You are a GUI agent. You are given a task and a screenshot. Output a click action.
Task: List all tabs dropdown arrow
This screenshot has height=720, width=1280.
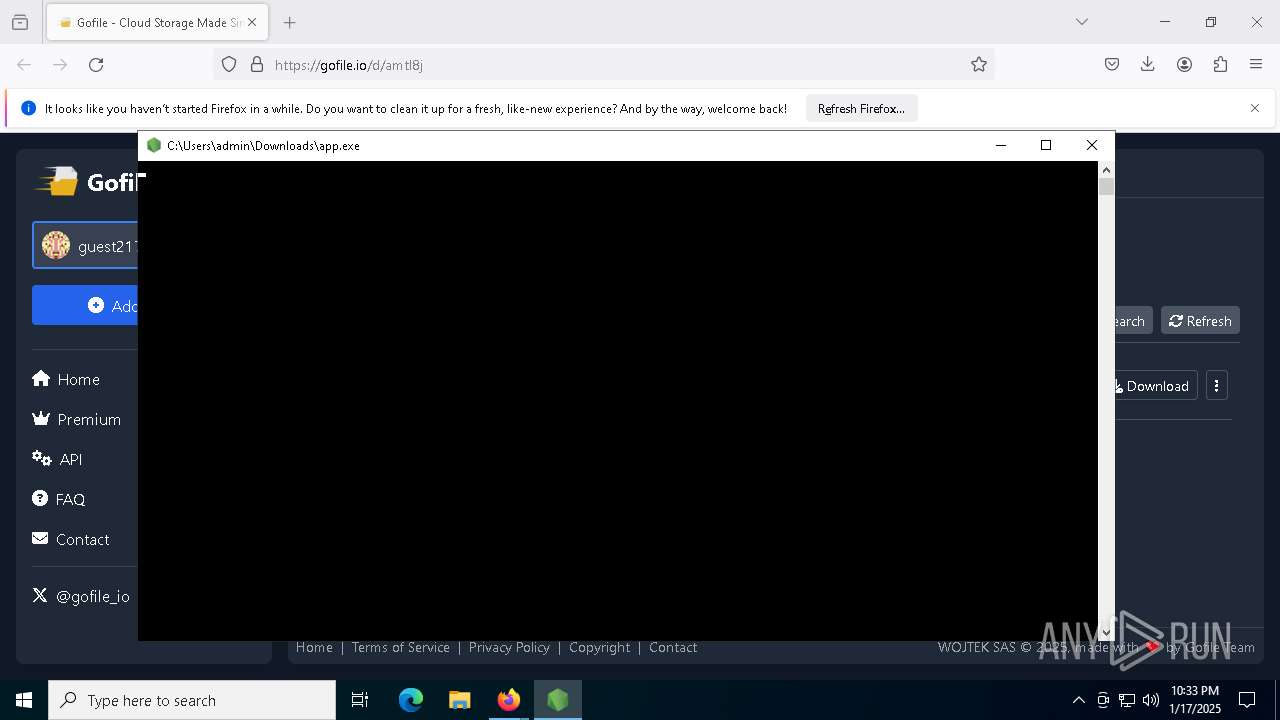pyautogui.click(x=1082, y=22)
